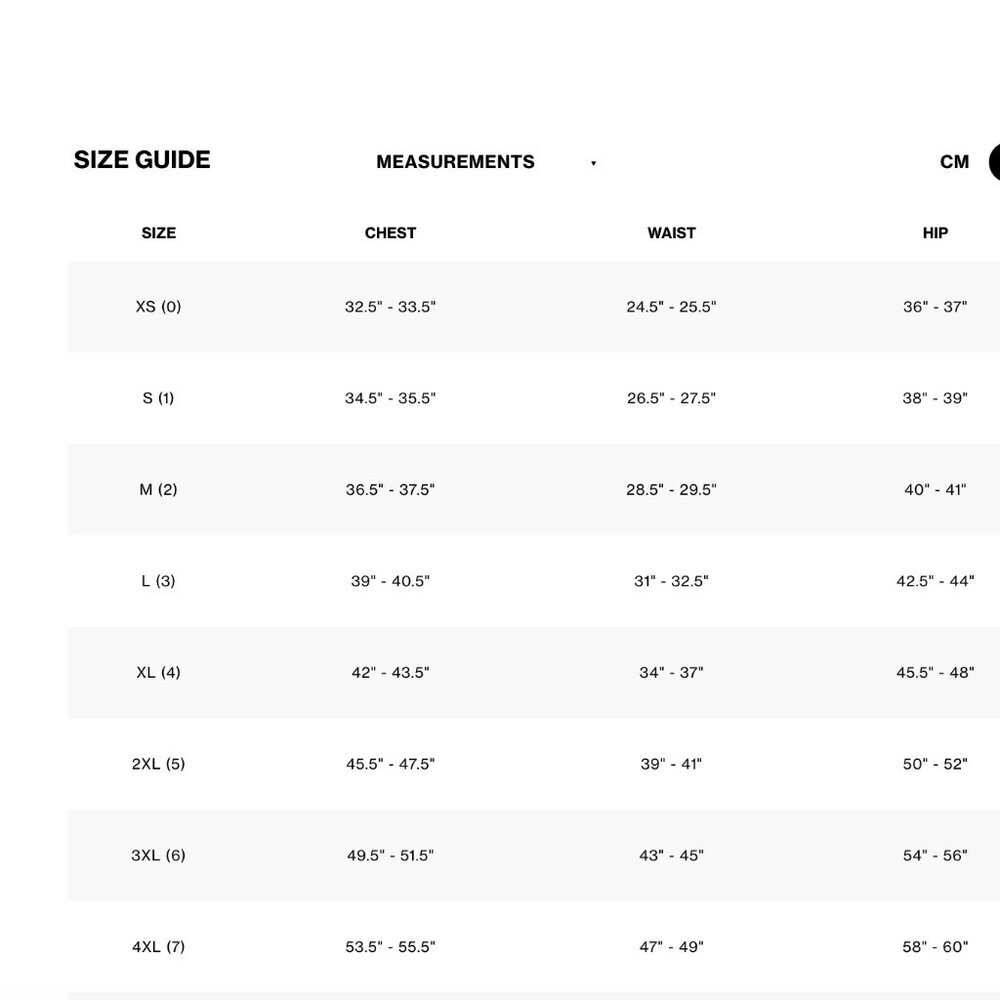Select the M (2) size row
1000x1000 pixels.
534,490
